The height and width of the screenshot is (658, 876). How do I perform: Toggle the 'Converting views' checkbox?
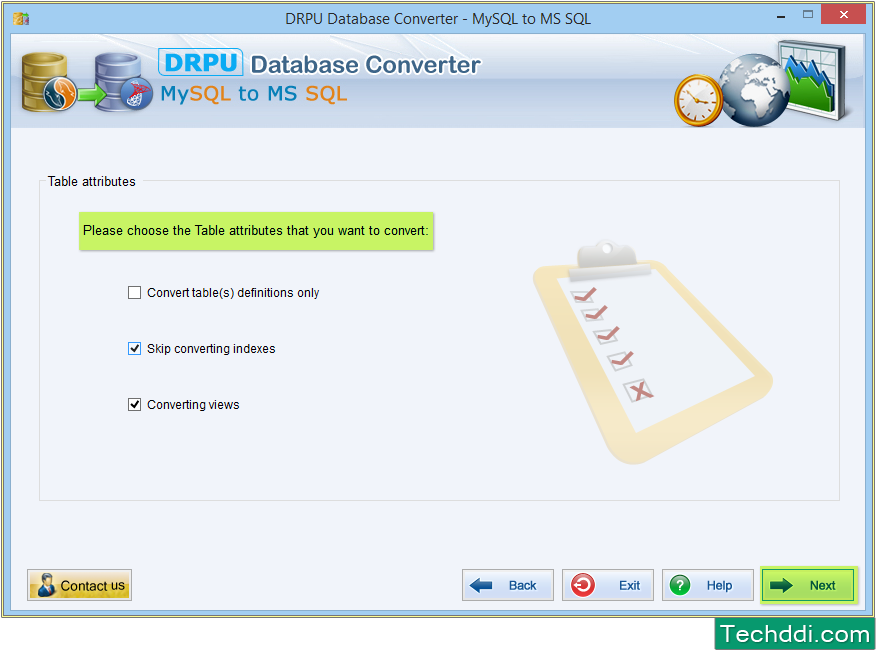click(134, 404)
